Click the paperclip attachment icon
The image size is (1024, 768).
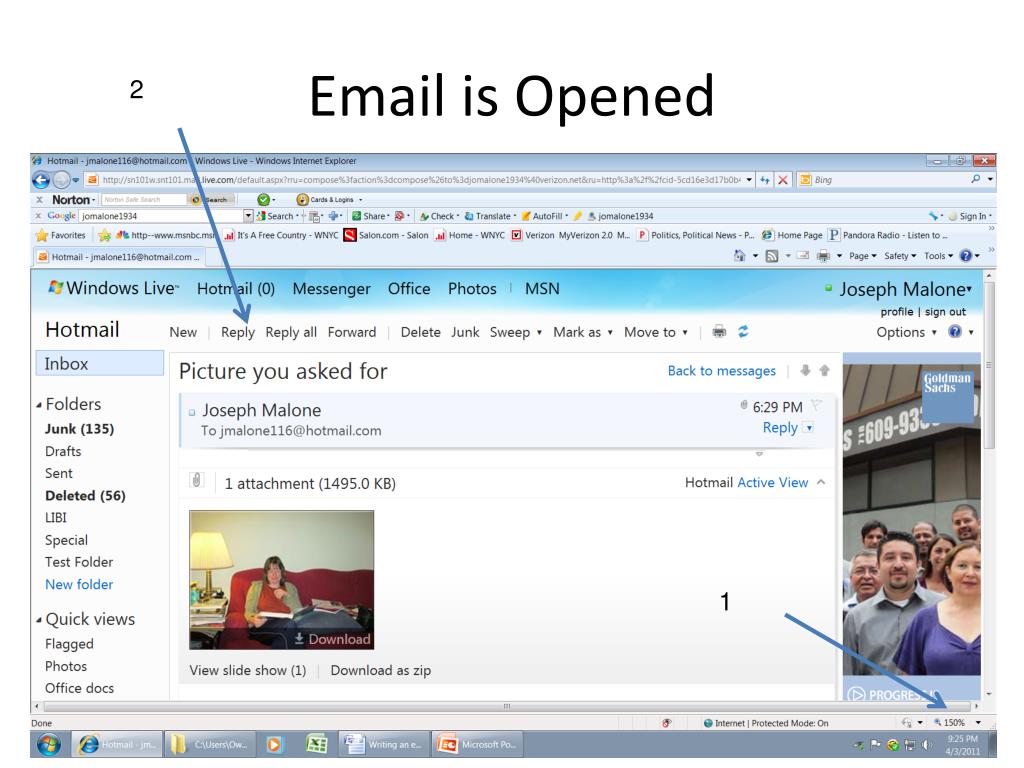pyautogui.click(x=197, y=481)
